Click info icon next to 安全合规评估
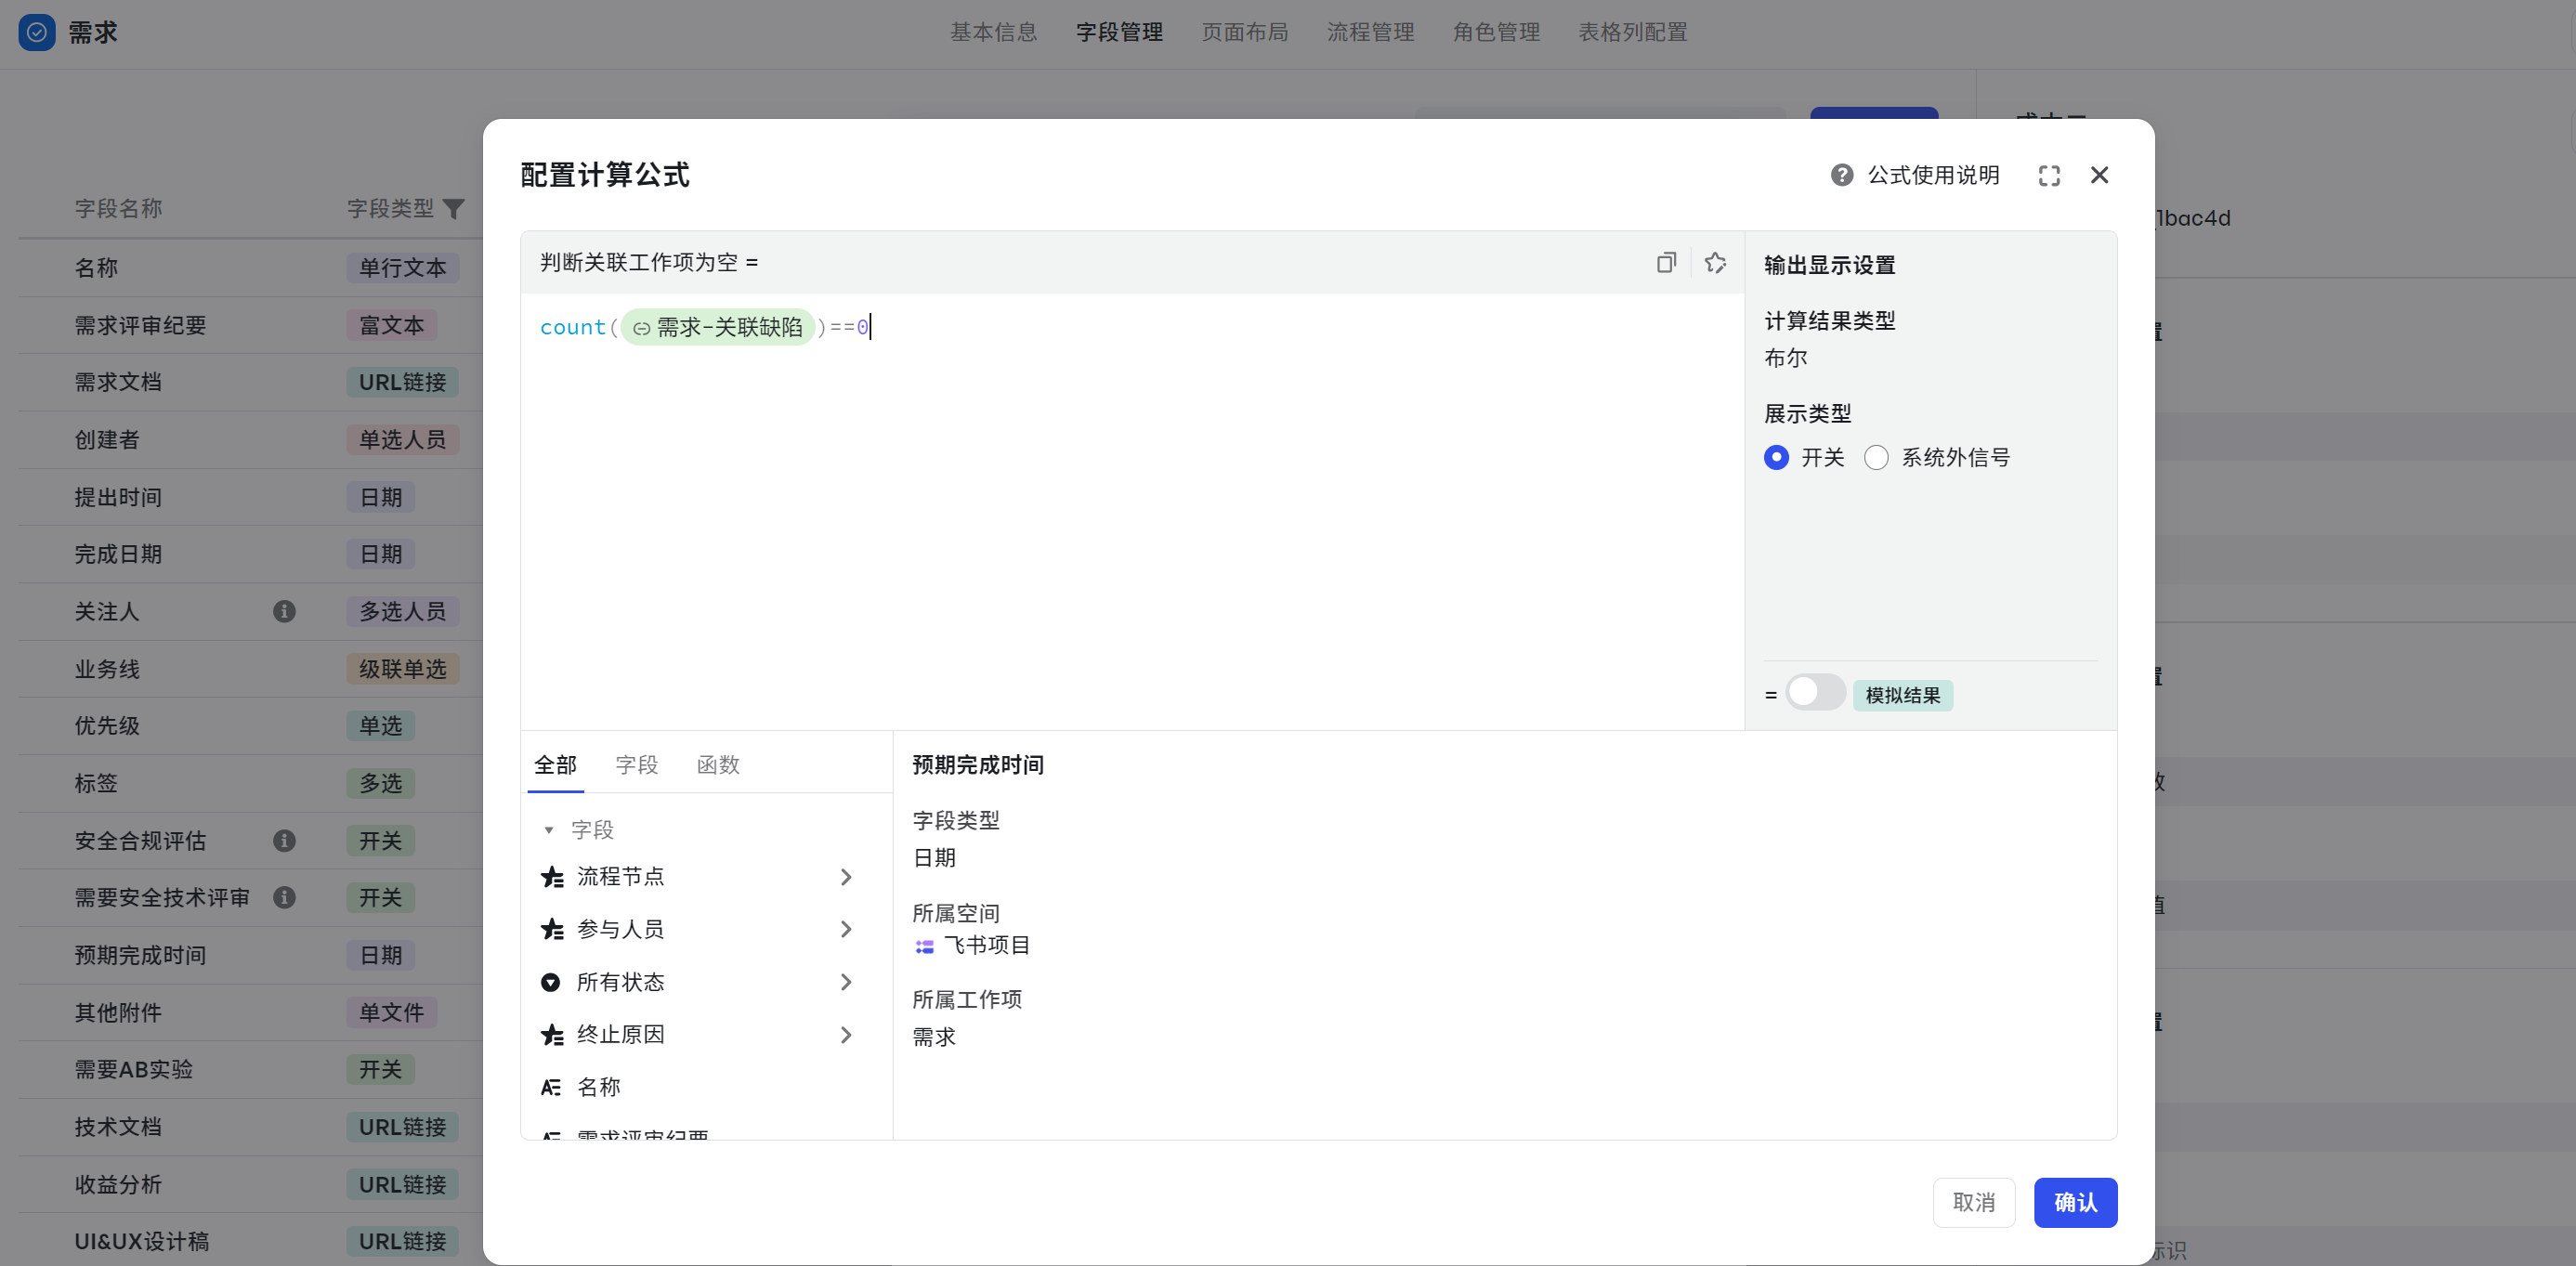 (284, 841)
